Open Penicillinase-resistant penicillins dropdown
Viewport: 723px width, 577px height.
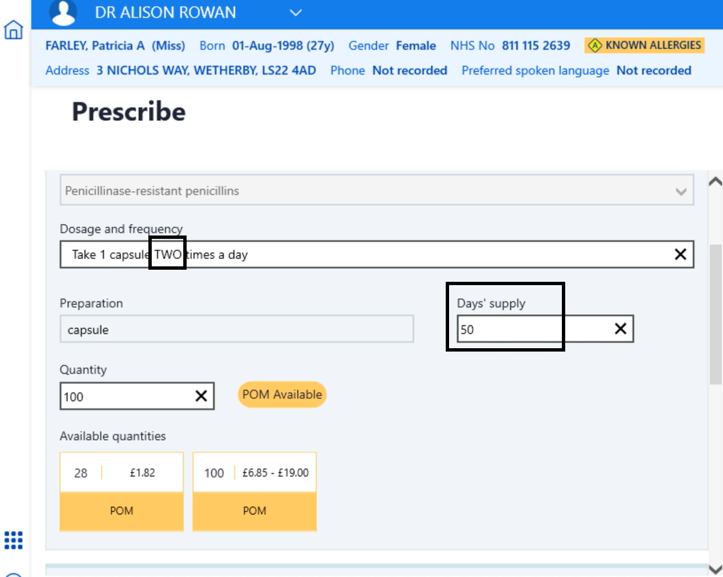377,190
